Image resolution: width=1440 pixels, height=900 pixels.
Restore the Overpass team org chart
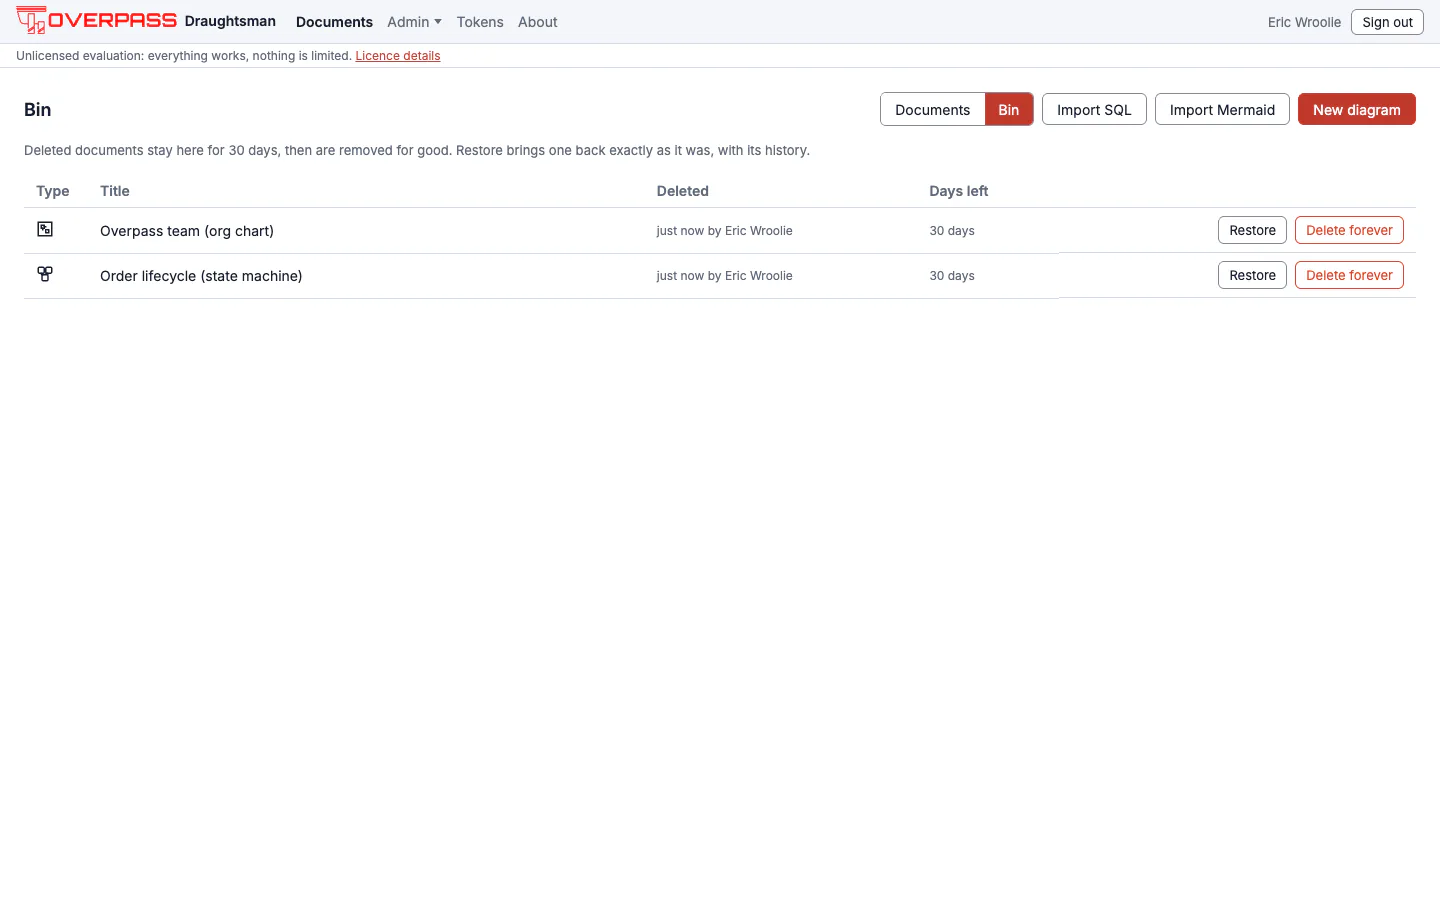click(1252, 230)
